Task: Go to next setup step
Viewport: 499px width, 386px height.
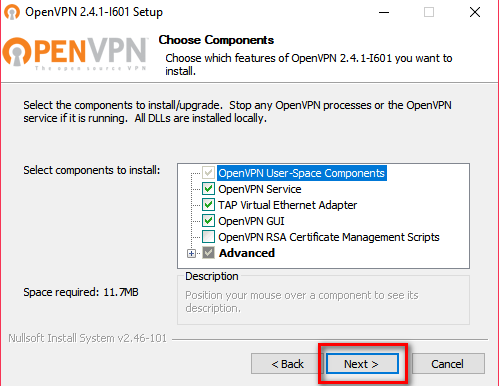Action: pyautogui.click(x=362, y=364)
